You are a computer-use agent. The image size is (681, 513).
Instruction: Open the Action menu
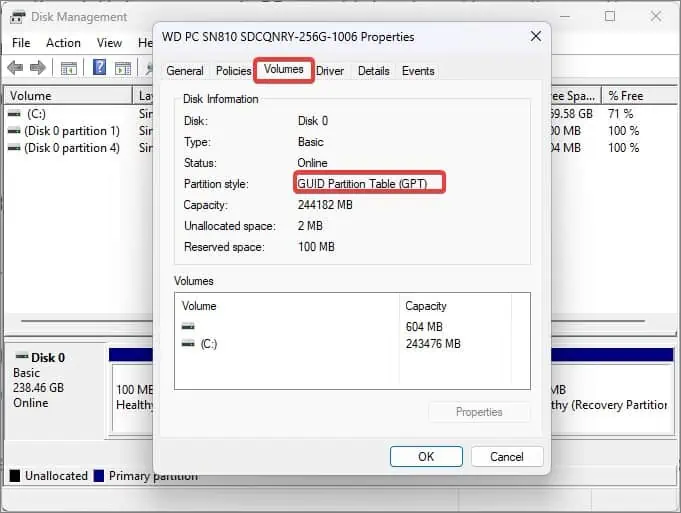pyautogui.click(x=63, y=43)
